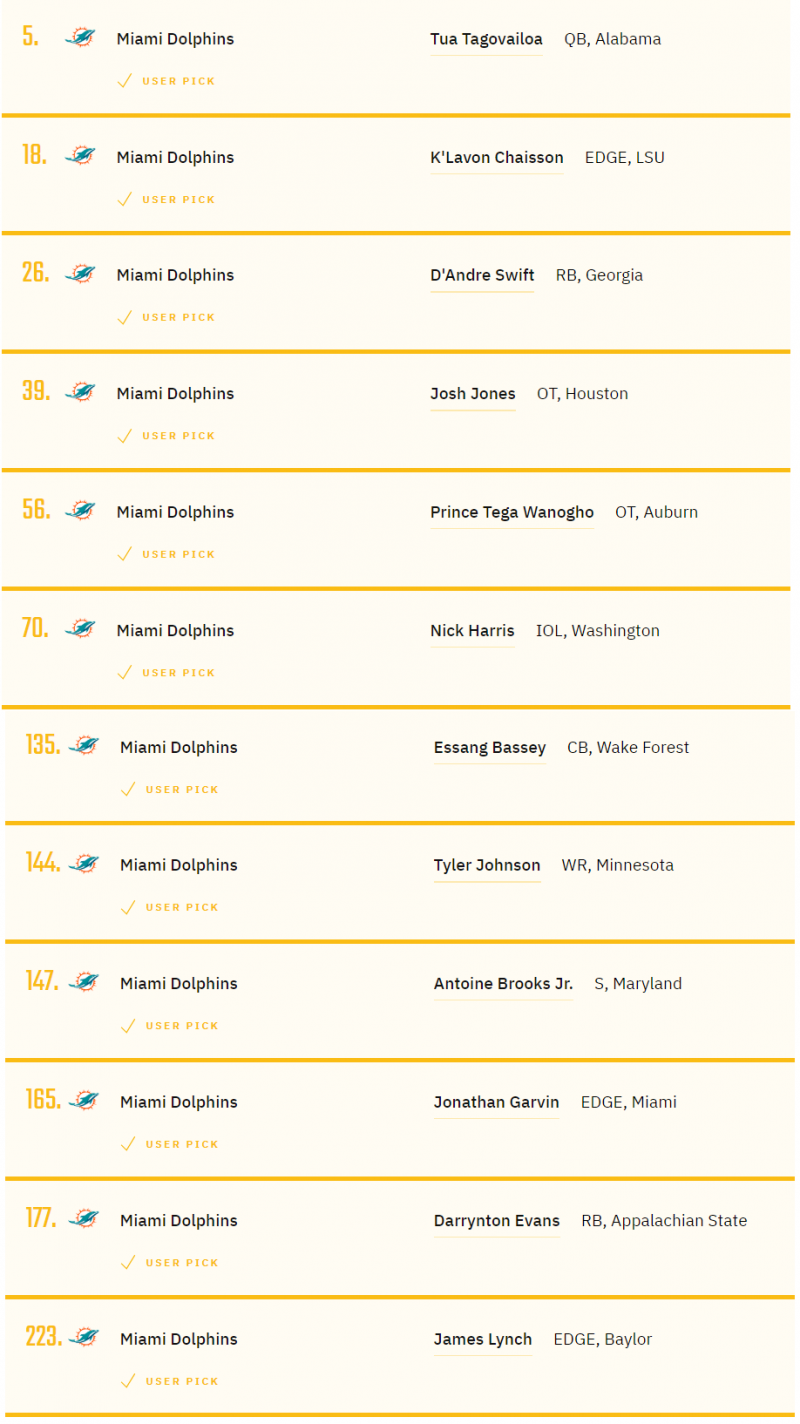
Task: Click the Dolphins logo beside pick 26
Action: 80,274
